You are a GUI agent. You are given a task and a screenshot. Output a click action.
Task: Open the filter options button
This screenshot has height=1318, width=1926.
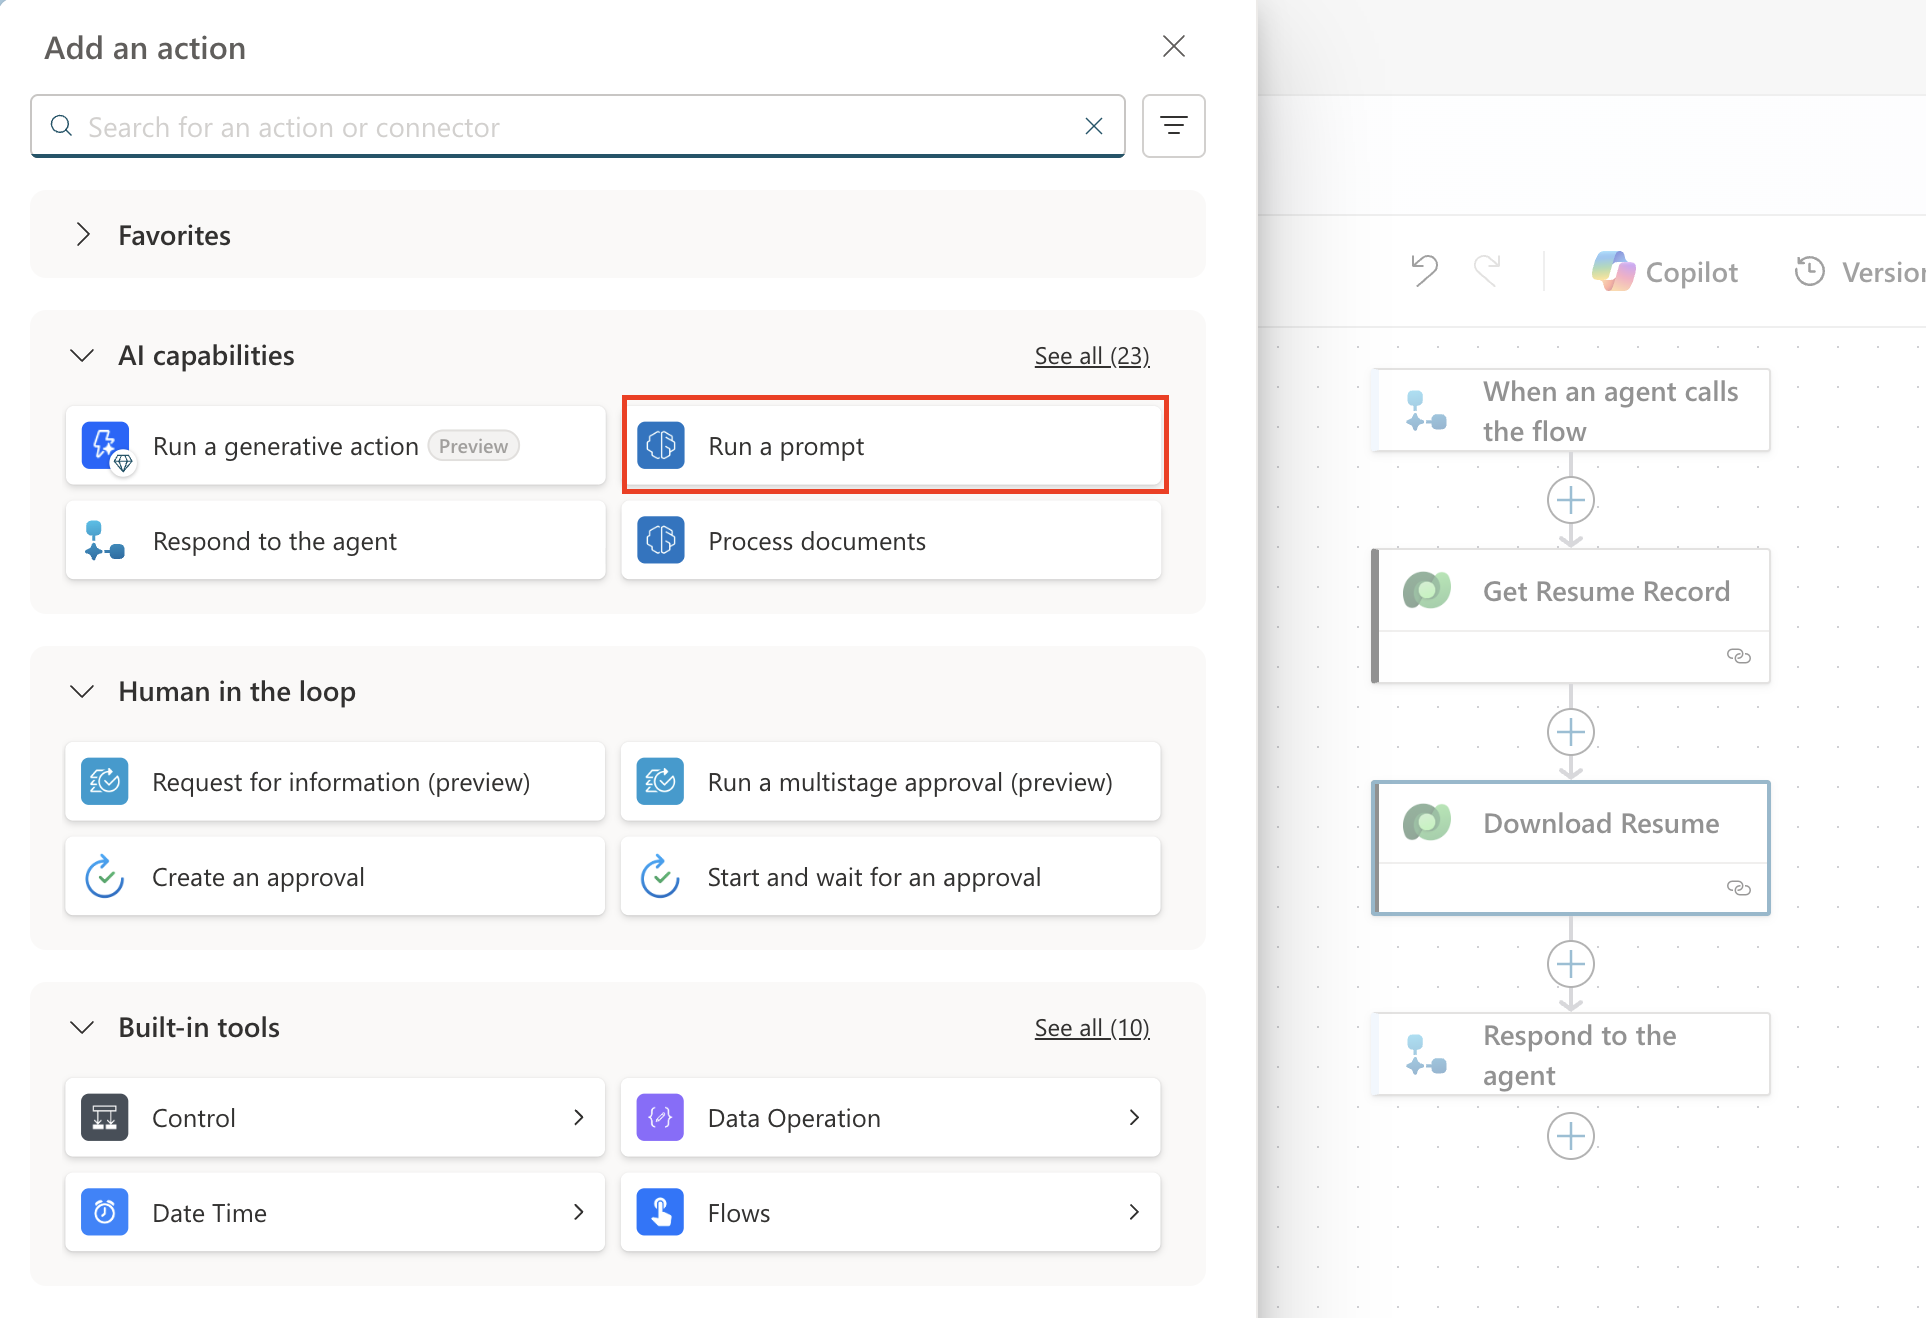[1173, 126]
